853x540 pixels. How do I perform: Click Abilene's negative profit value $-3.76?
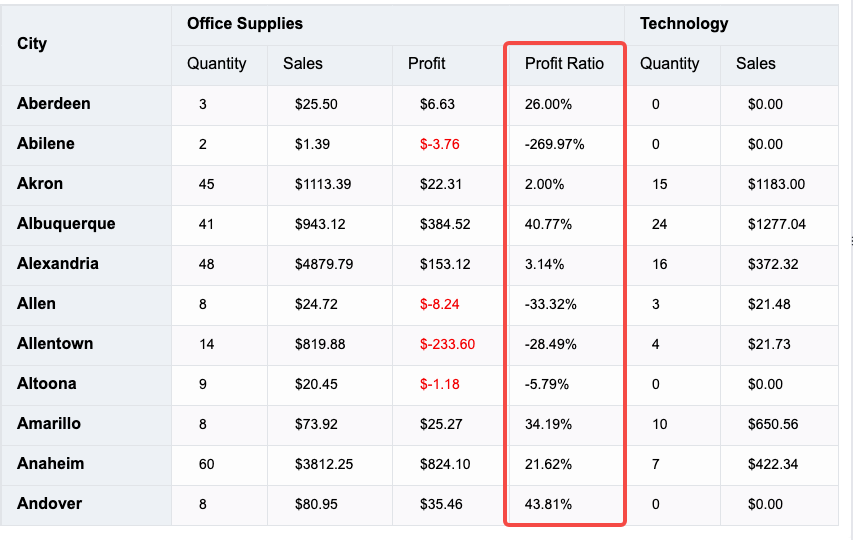tap(440, 144)
